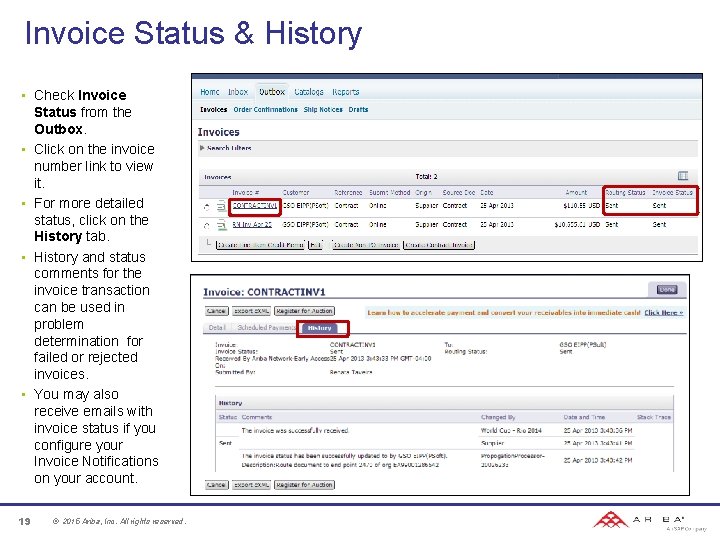Image resolution: width=720 pixels, height=540 pixels.
Task: Sort by Routing Status column header
Action: click(625, 192)
